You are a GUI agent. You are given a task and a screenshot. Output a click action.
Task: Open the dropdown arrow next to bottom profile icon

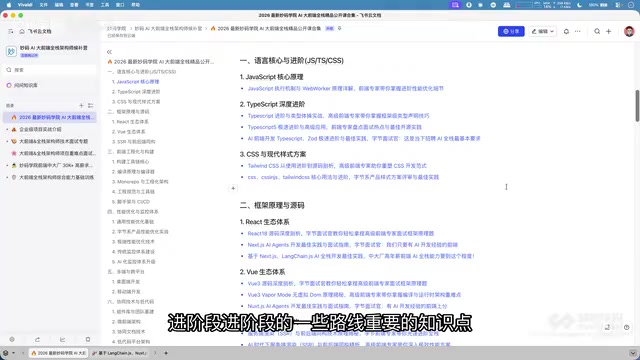point(13,353)
